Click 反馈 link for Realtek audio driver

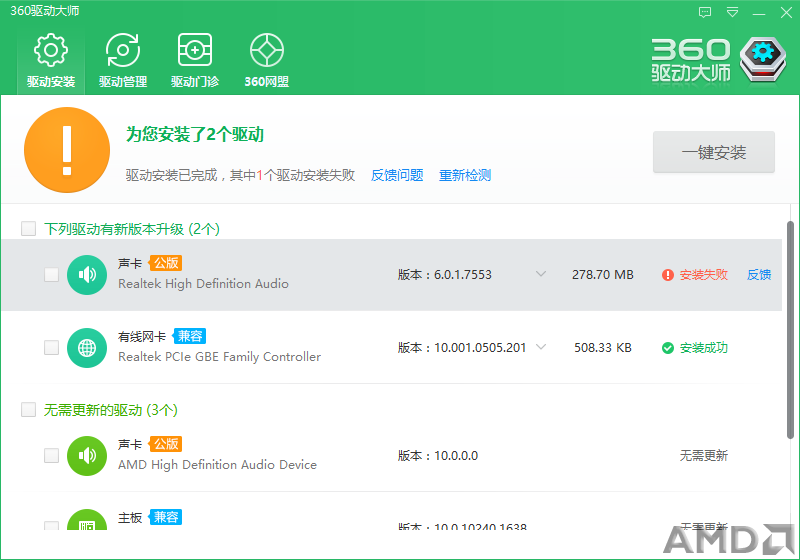[759, 275]
